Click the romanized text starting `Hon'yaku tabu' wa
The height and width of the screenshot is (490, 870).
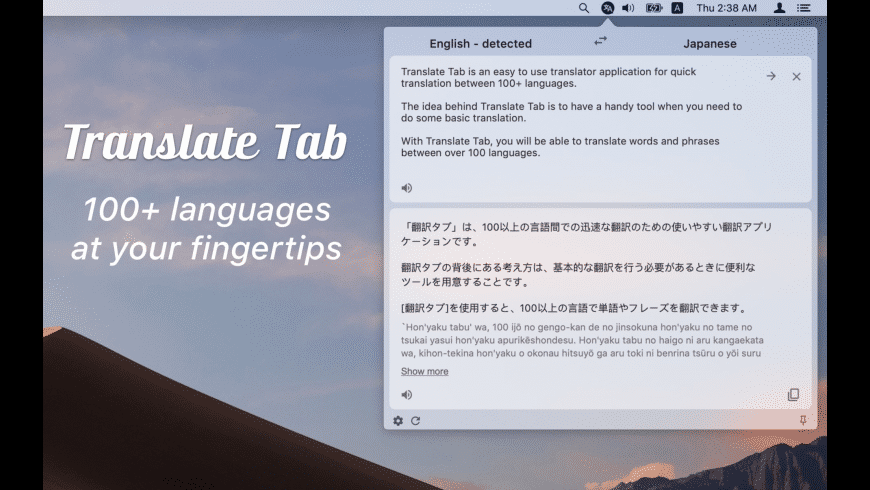point(581,340)
